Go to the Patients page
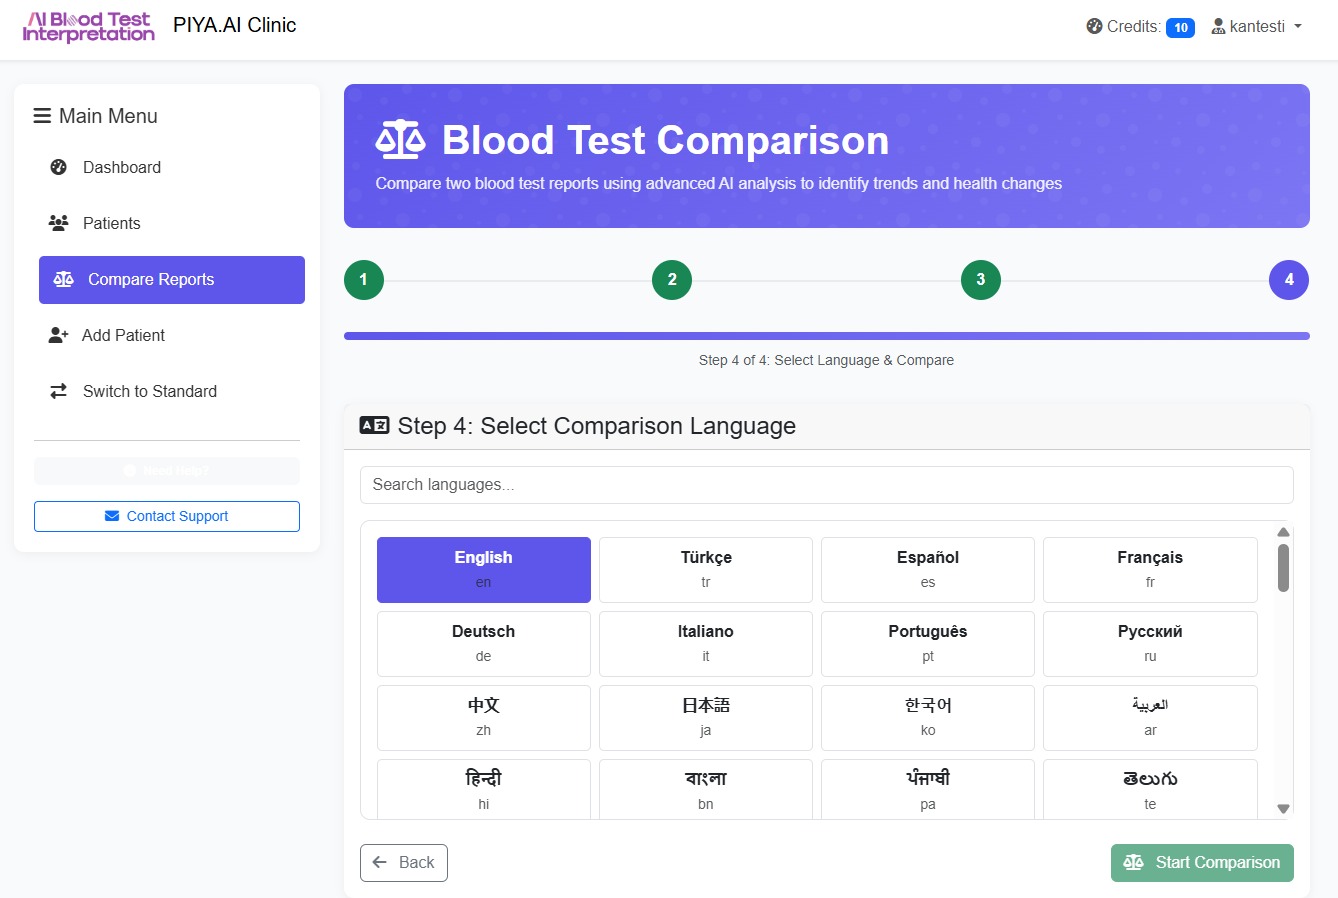Screen dimensions: 1338x898 (111, 224)
